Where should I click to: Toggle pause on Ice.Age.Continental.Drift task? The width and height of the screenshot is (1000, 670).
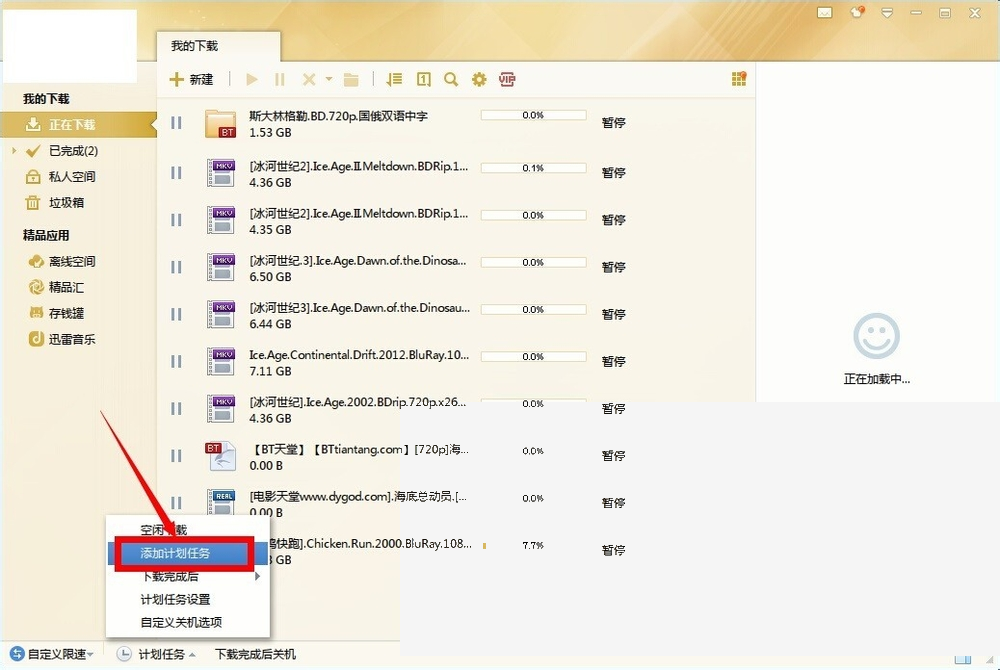176,361
